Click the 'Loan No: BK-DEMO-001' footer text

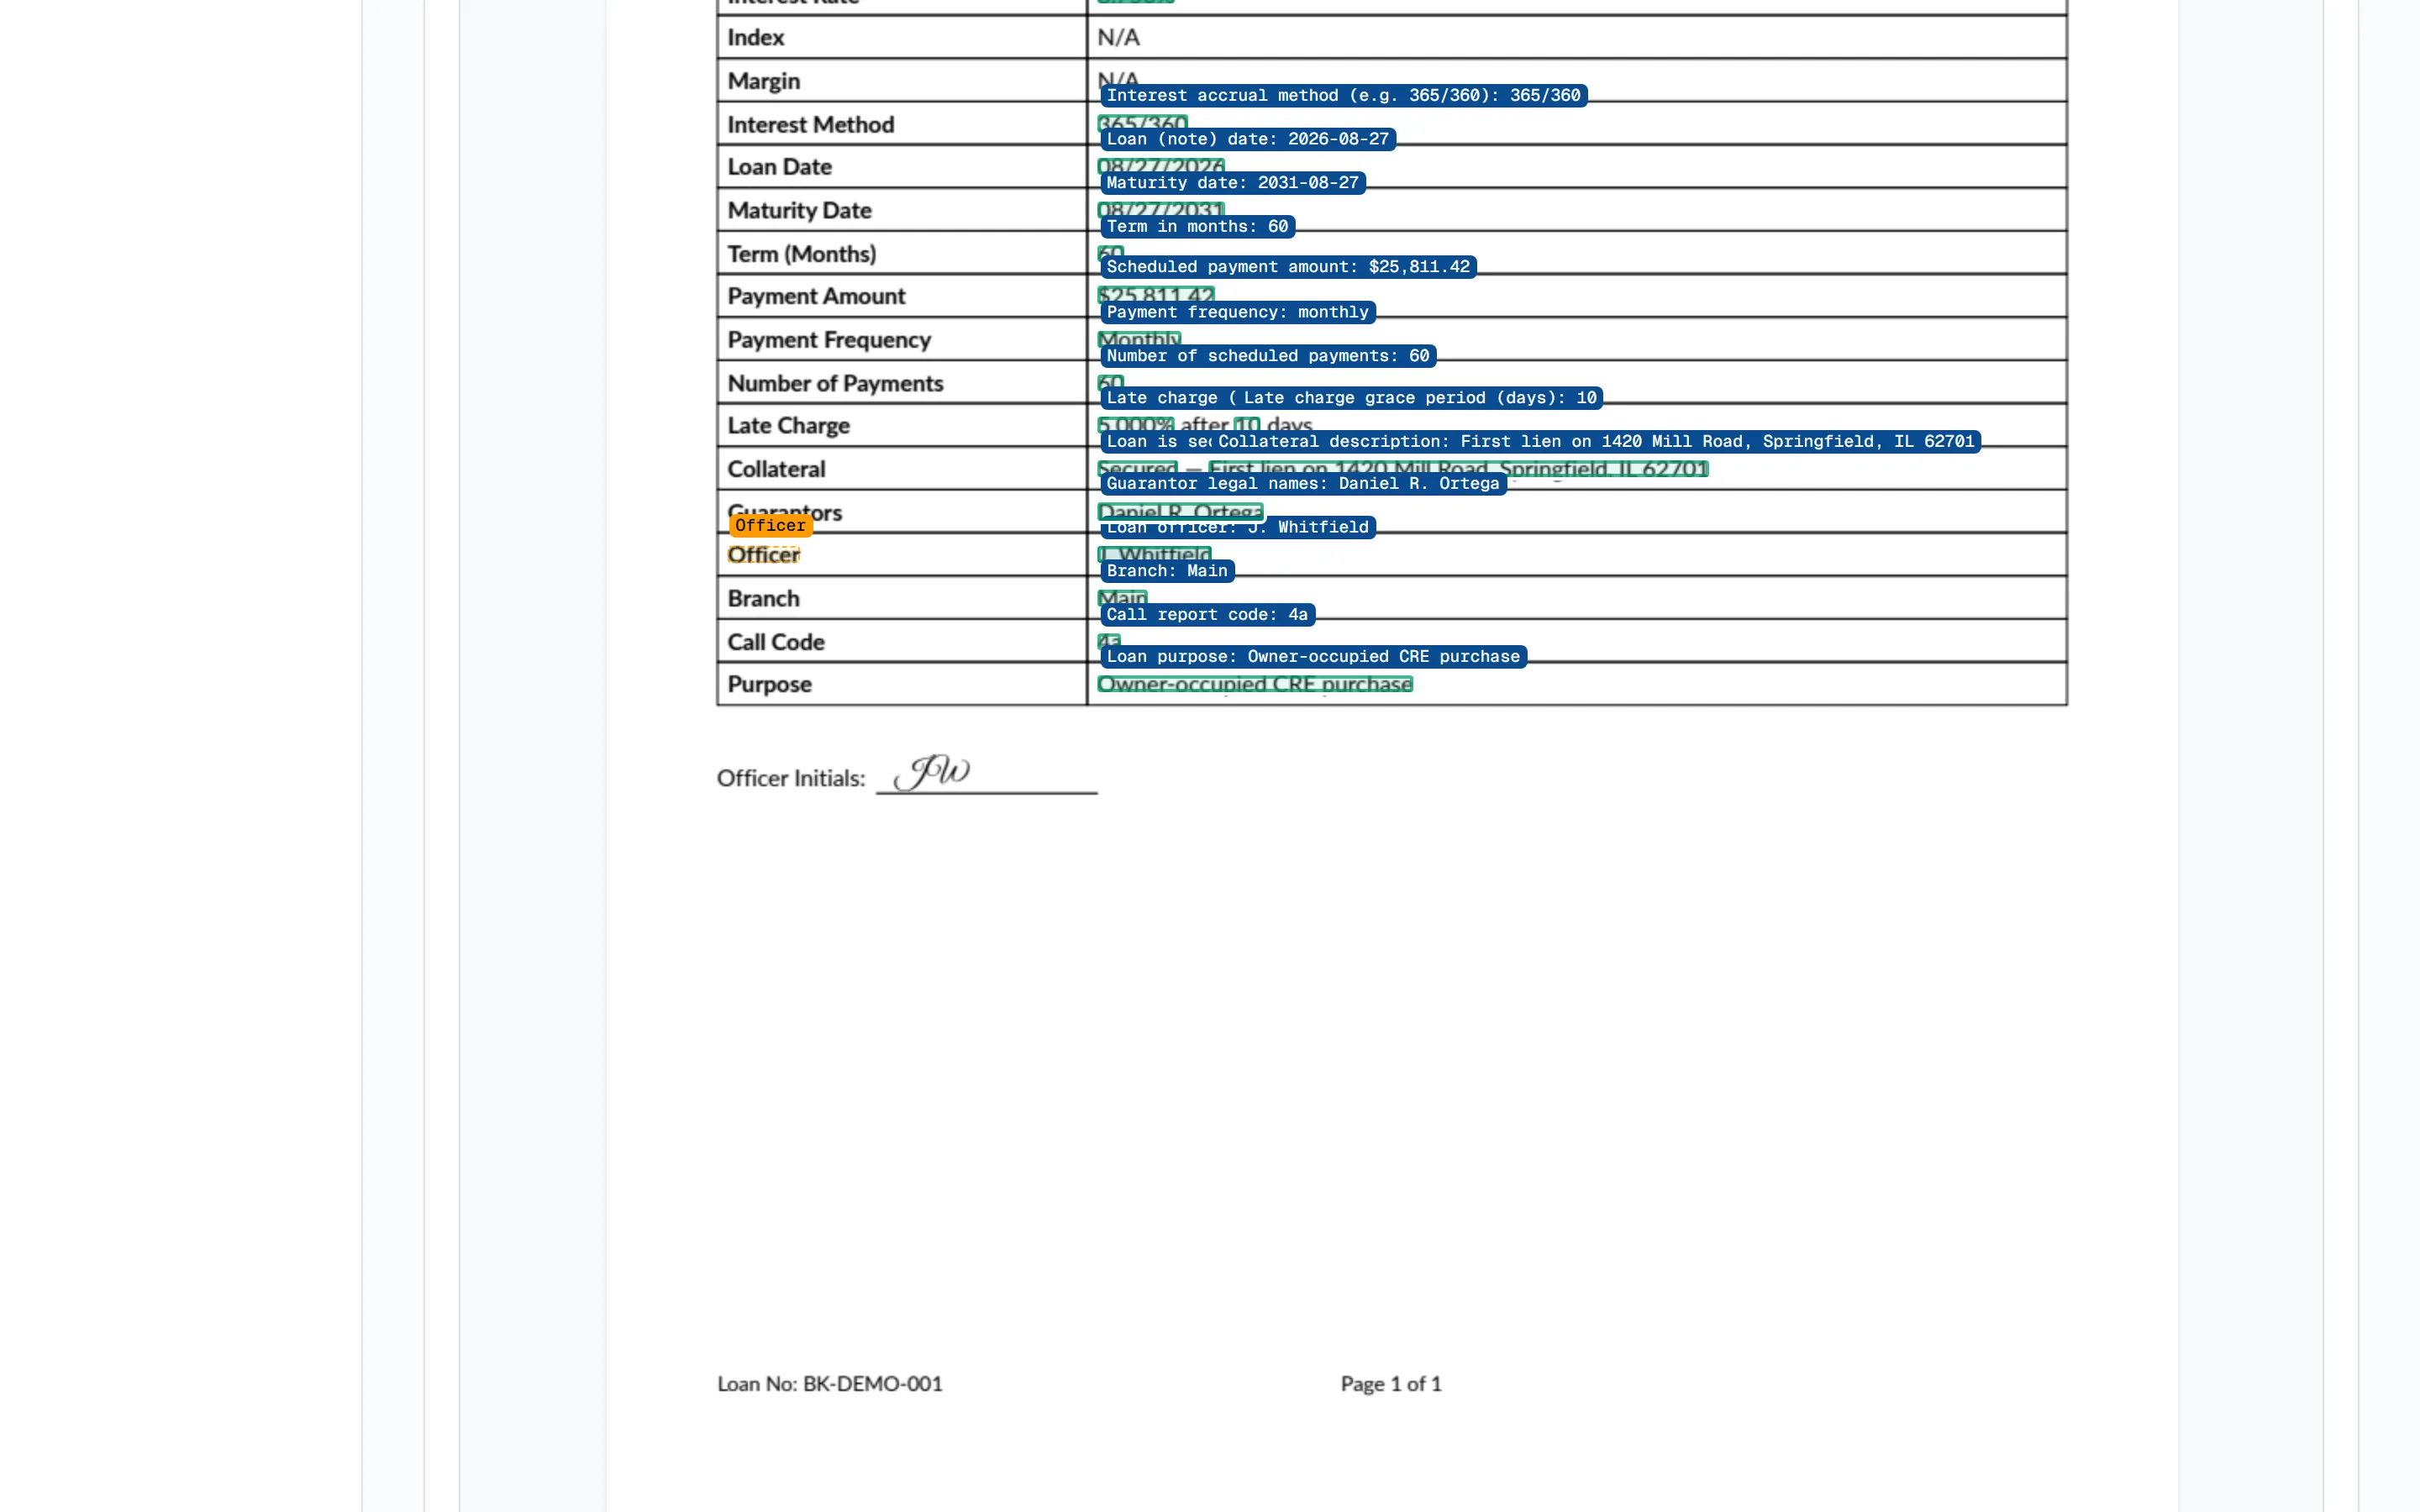830,1384
